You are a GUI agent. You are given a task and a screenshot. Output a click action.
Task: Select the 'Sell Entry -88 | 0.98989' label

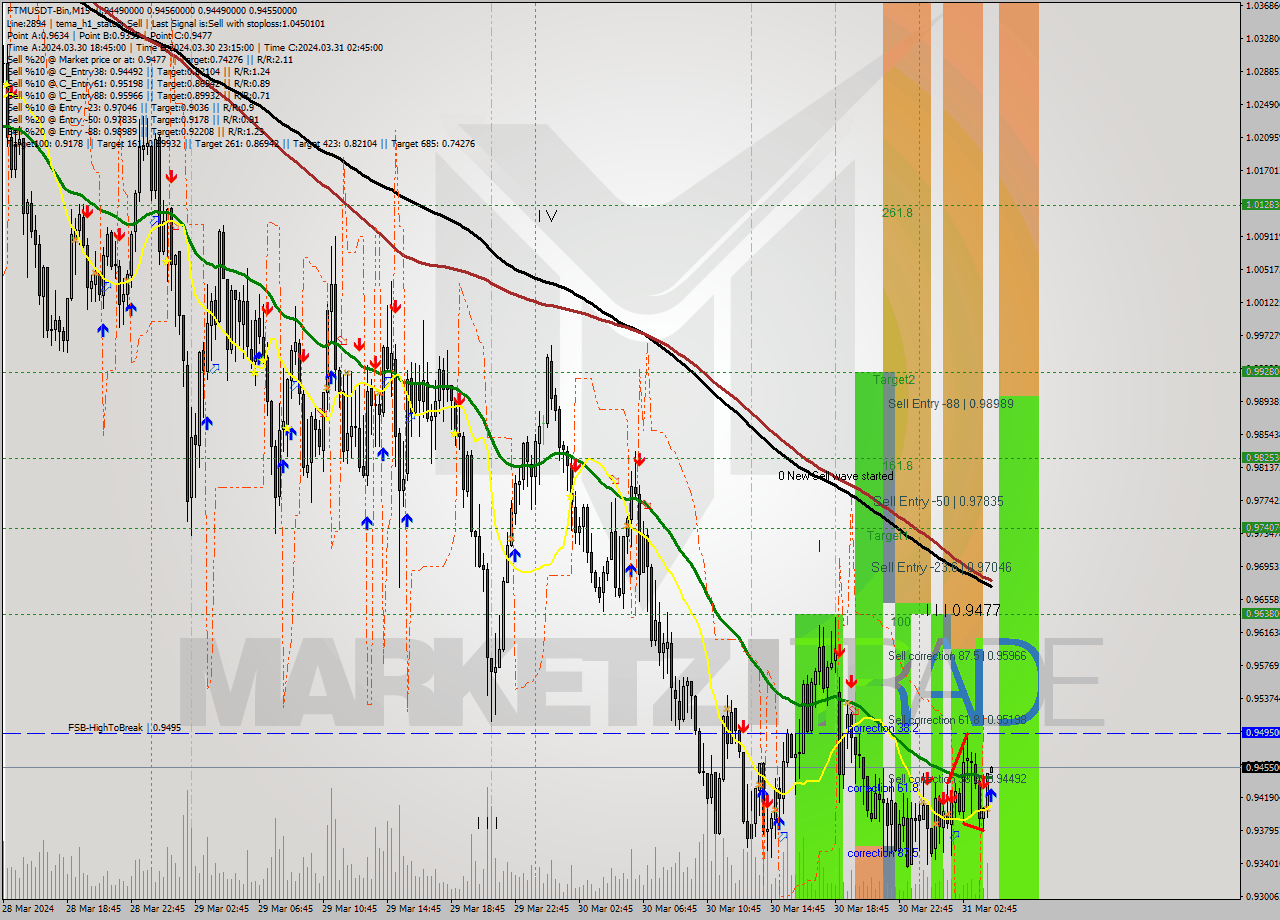[x=950, y=403]
